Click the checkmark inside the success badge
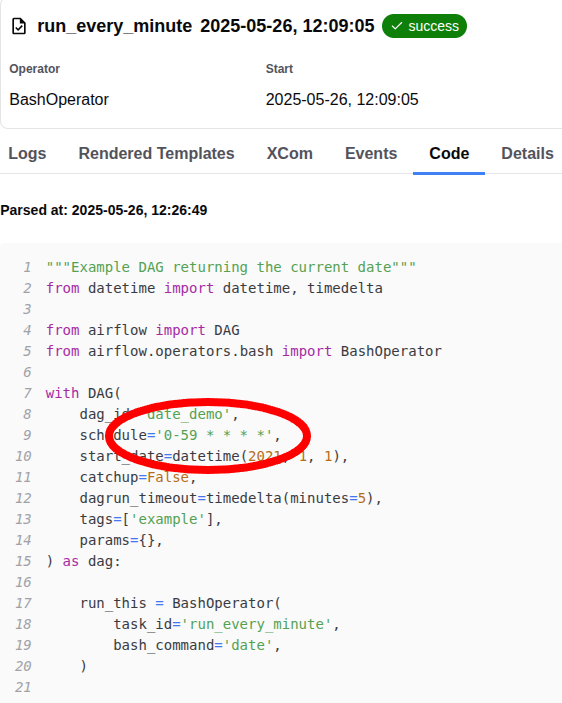562x703 pixels. 397,26
